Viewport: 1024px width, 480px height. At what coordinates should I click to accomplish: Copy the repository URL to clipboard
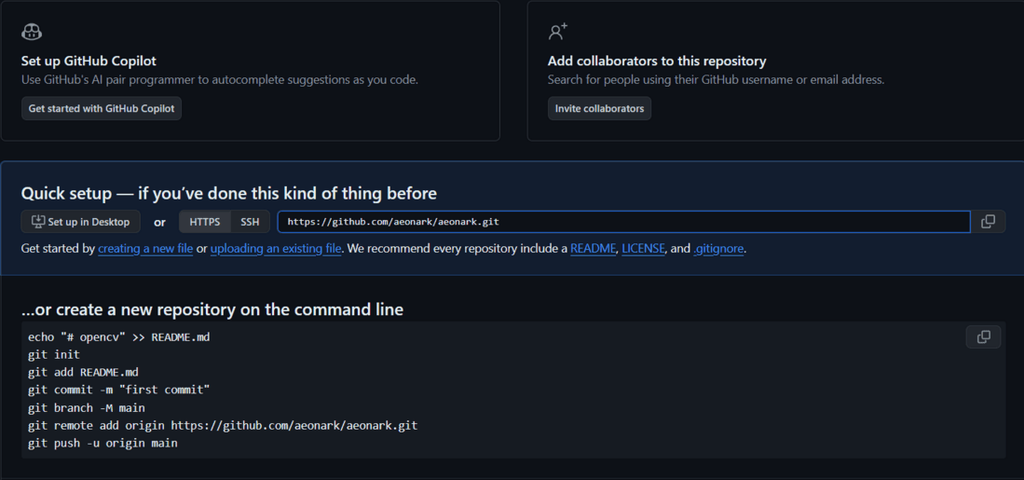[x=987, y=222]
